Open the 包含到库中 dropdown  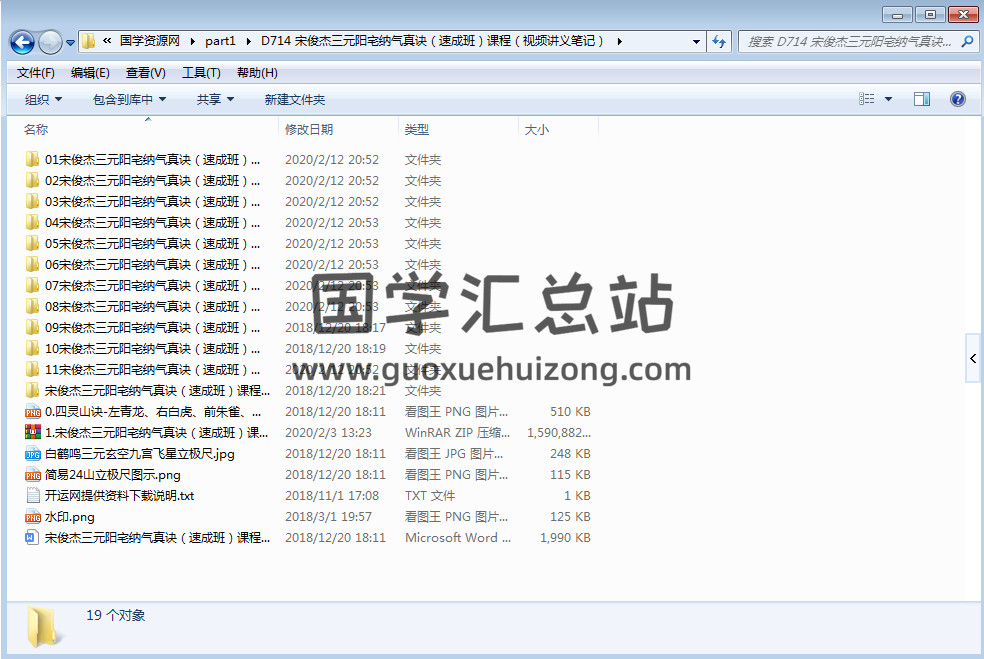click(x=129, y=99)
